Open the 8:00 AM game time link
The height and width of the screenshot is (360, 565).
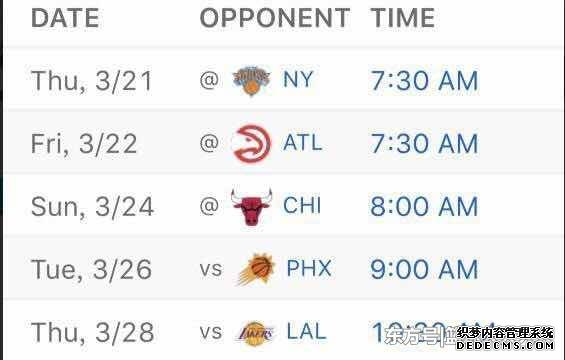[x=424, y=206]
